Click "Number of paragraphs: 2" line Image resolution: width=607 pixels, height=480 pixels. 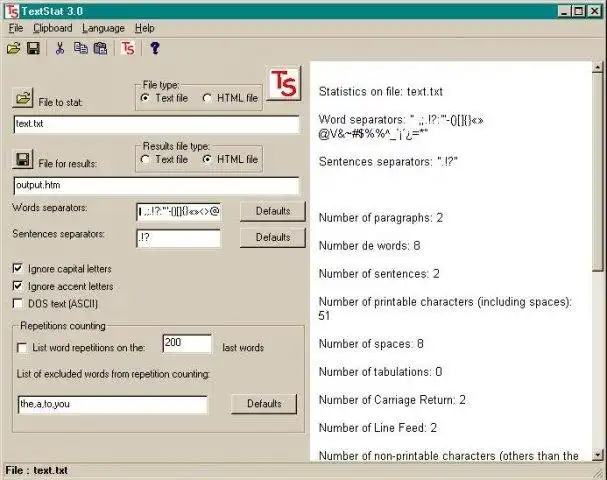pos(381,218)
